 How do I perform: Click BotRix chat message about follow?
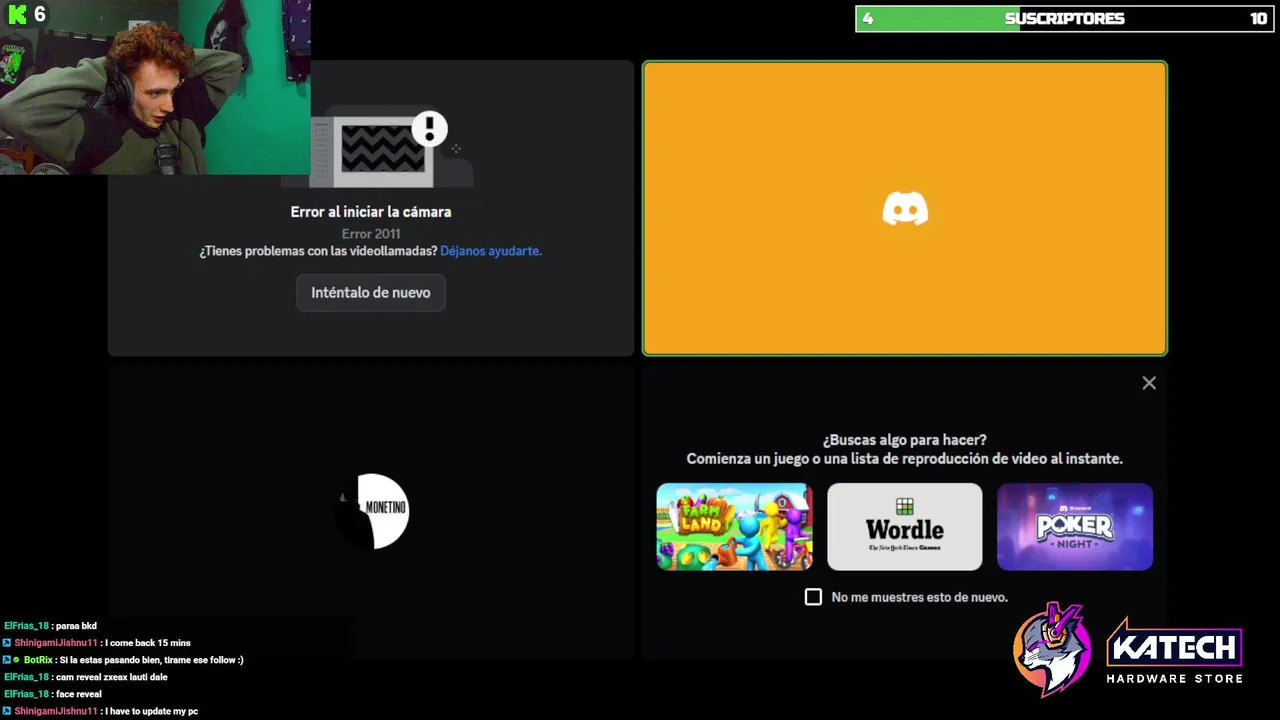click(123, 660)
